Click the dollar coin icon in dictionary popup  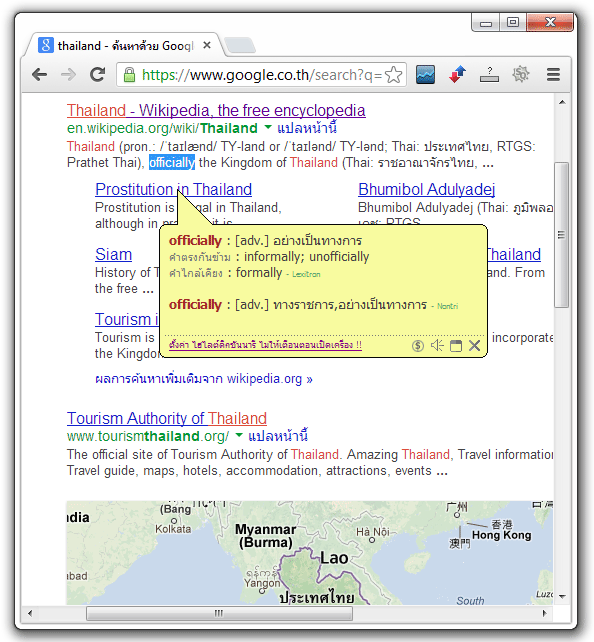tap(418, 346)
